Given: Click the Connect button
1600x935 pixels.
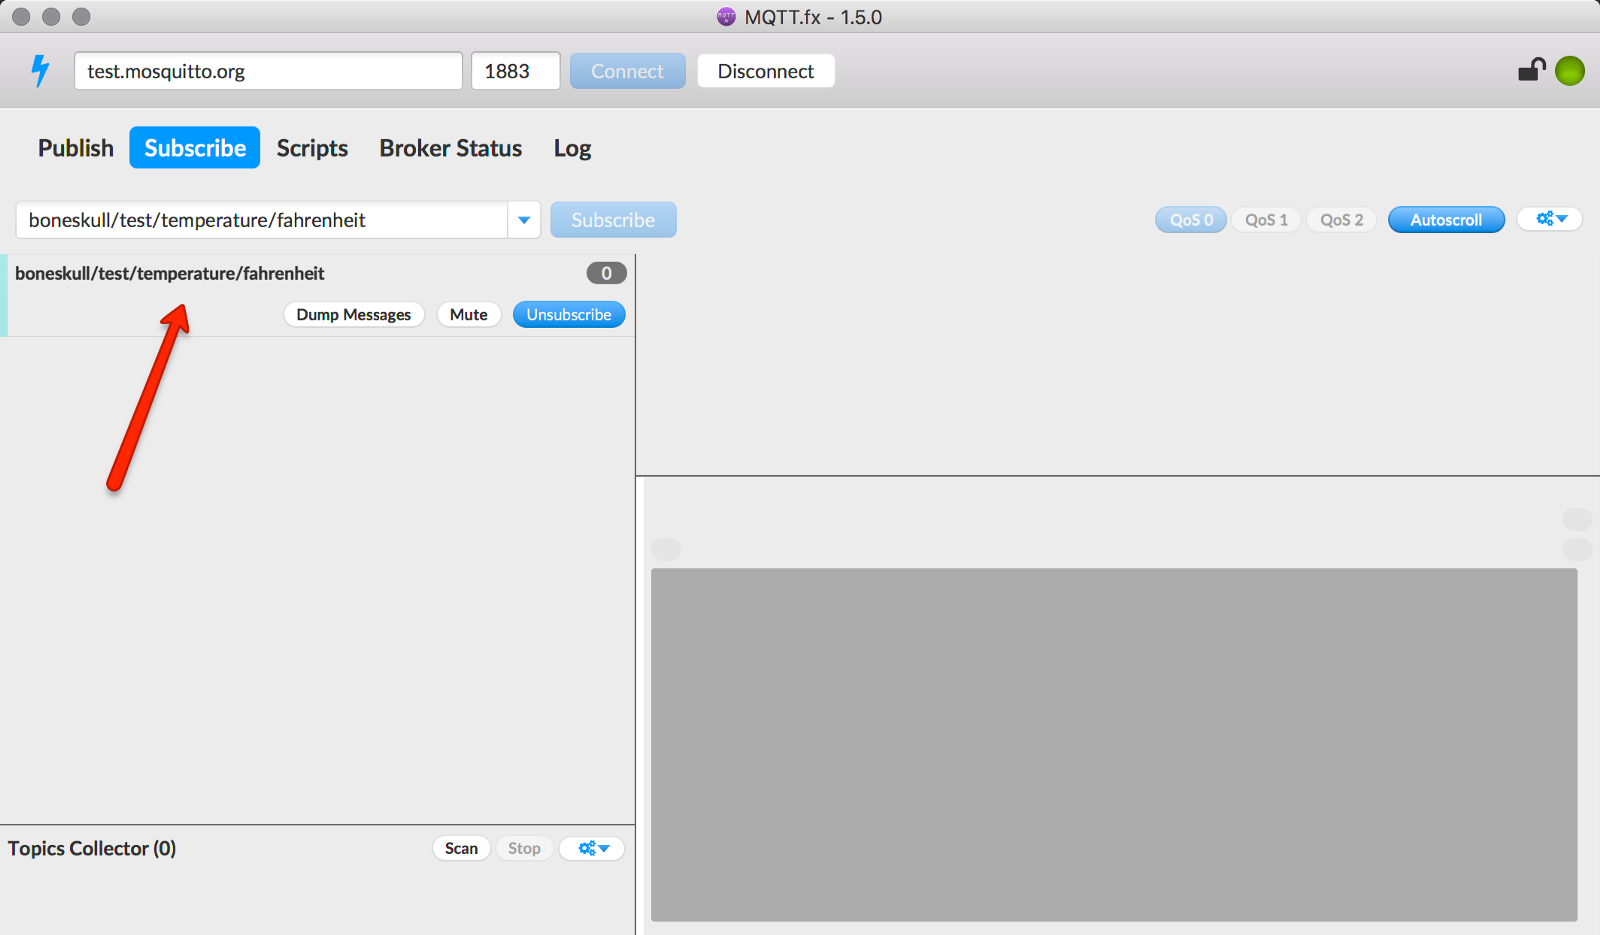Looking at the screenshot, I should coord(628,71).
